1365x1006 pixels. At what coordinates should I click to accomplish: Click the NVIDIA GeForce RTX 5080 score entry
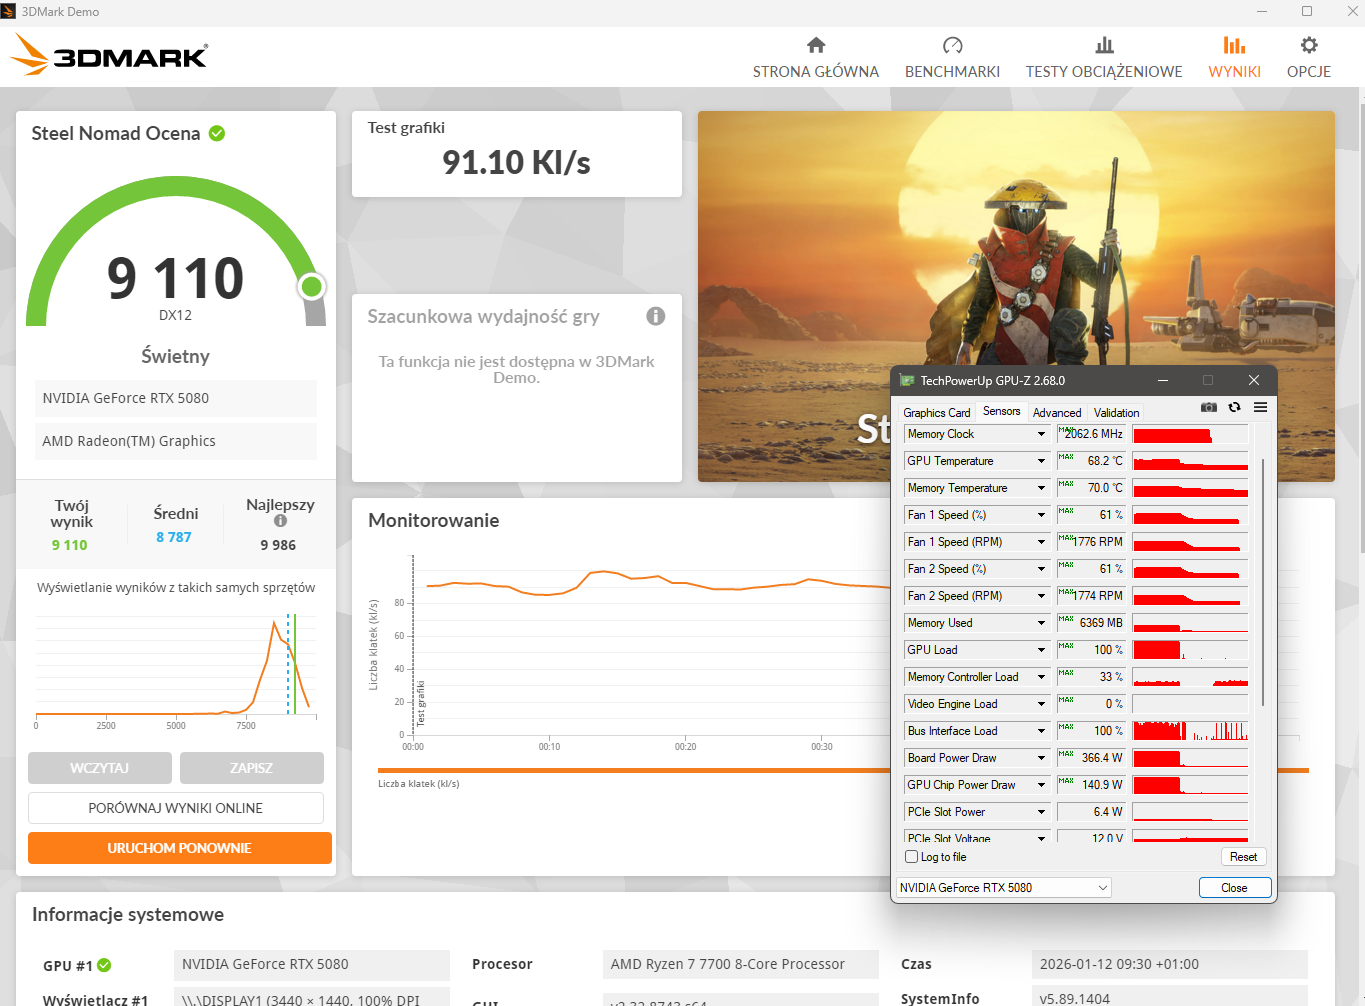click(x=176, y=398)
